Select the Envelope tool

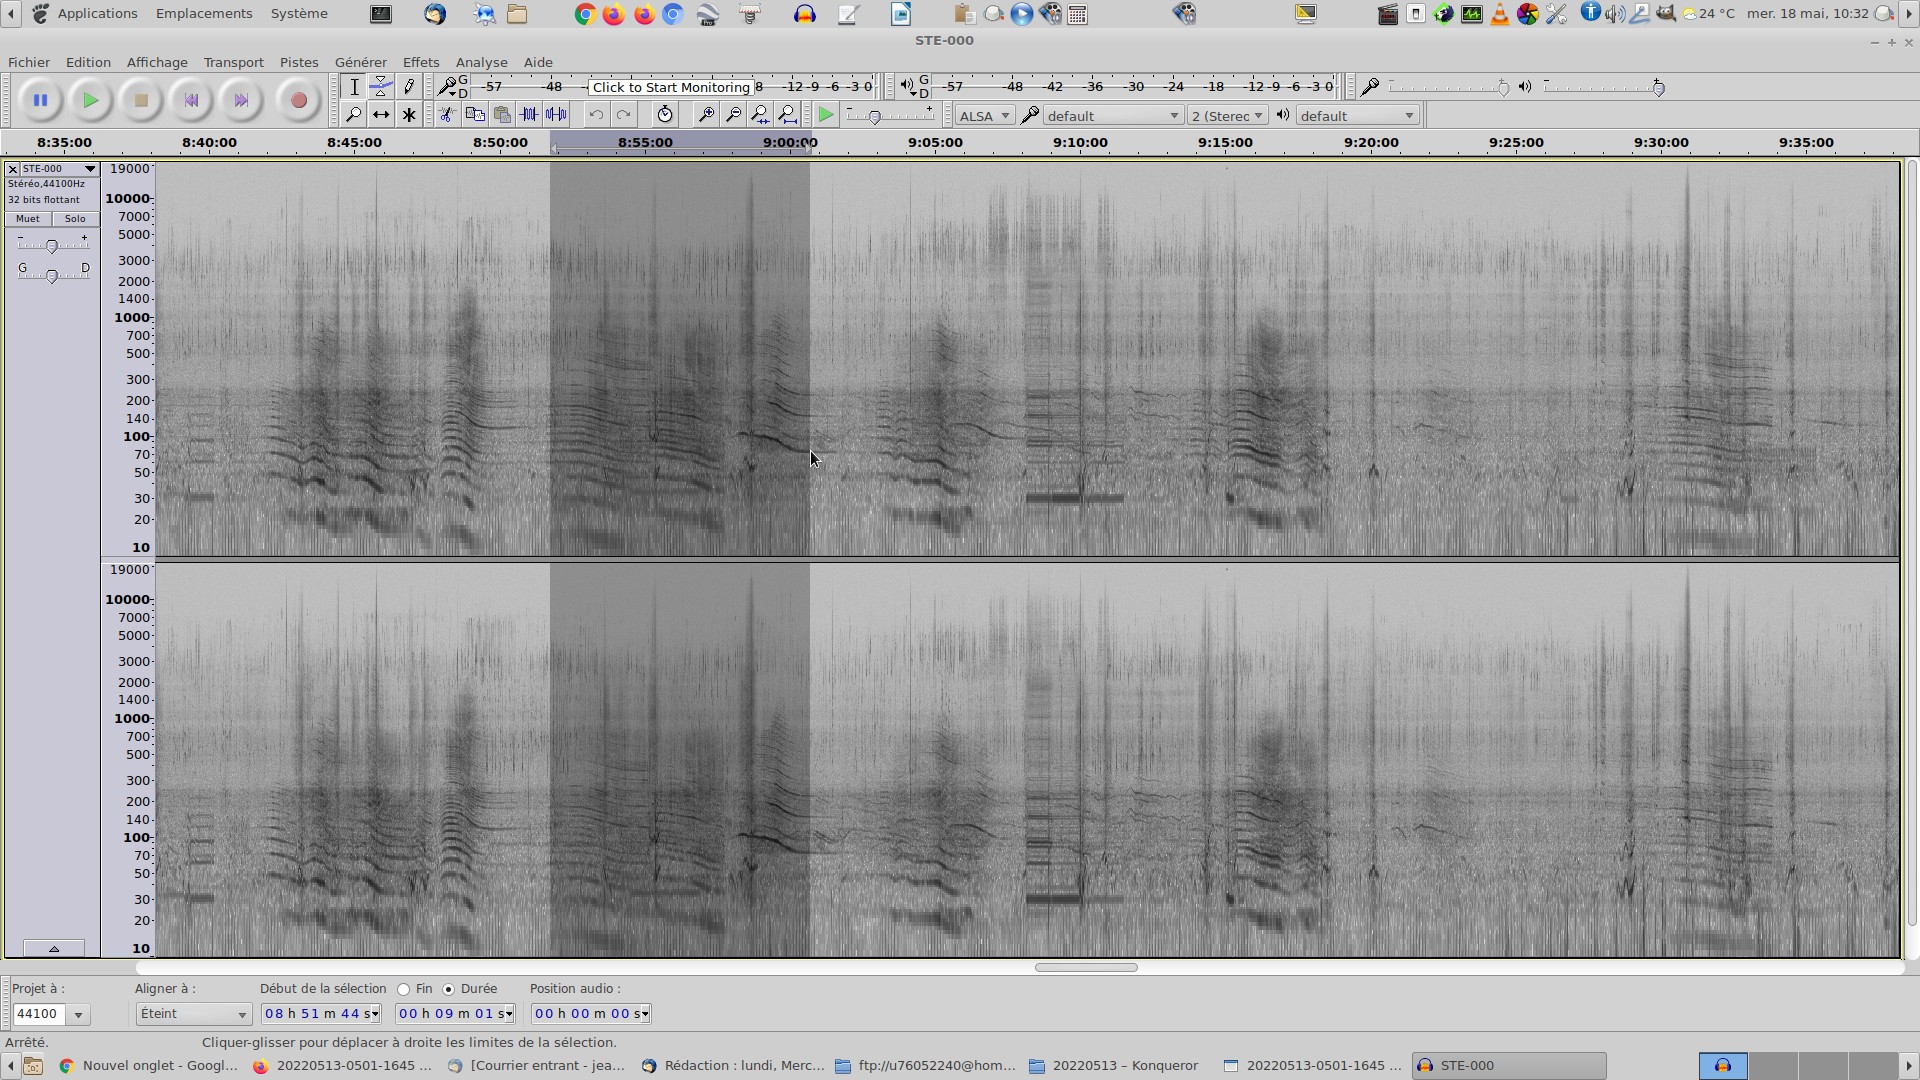click(381, 87)
